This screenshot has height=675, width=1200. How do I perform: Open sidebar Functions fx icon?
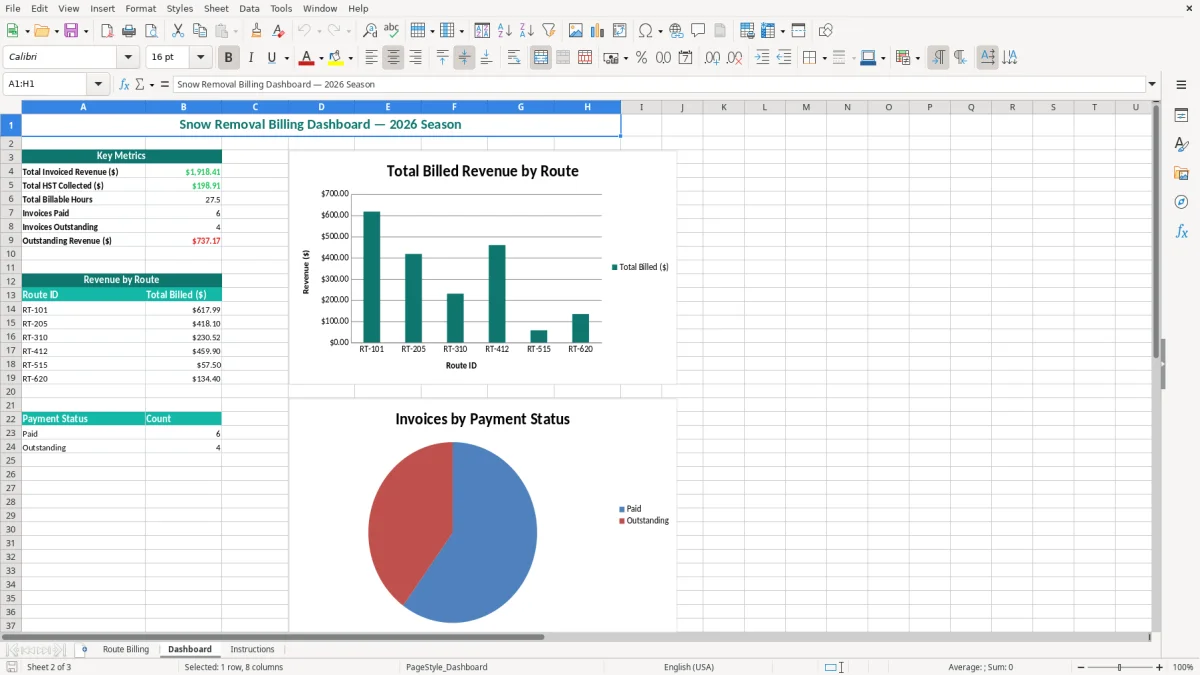(1181, 231)
